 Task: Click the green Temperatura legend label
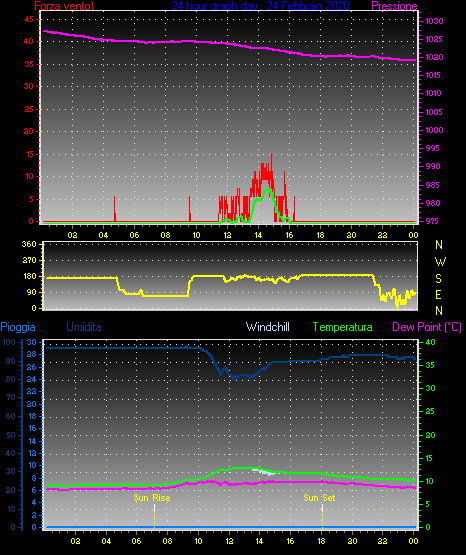343,327
